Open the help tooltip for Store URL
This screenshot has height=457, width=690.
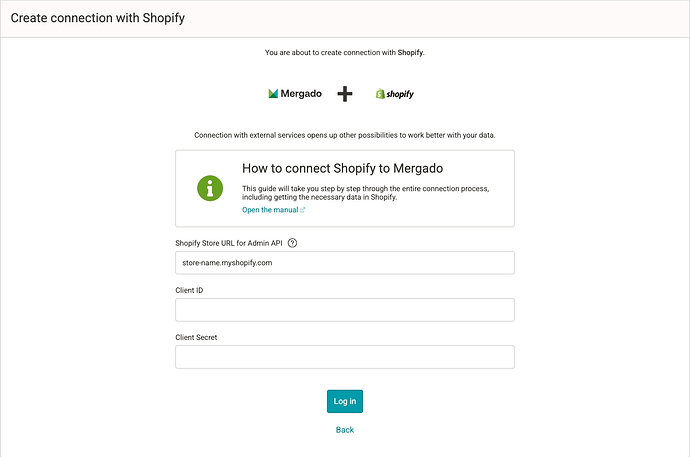[x=292, y=243]
